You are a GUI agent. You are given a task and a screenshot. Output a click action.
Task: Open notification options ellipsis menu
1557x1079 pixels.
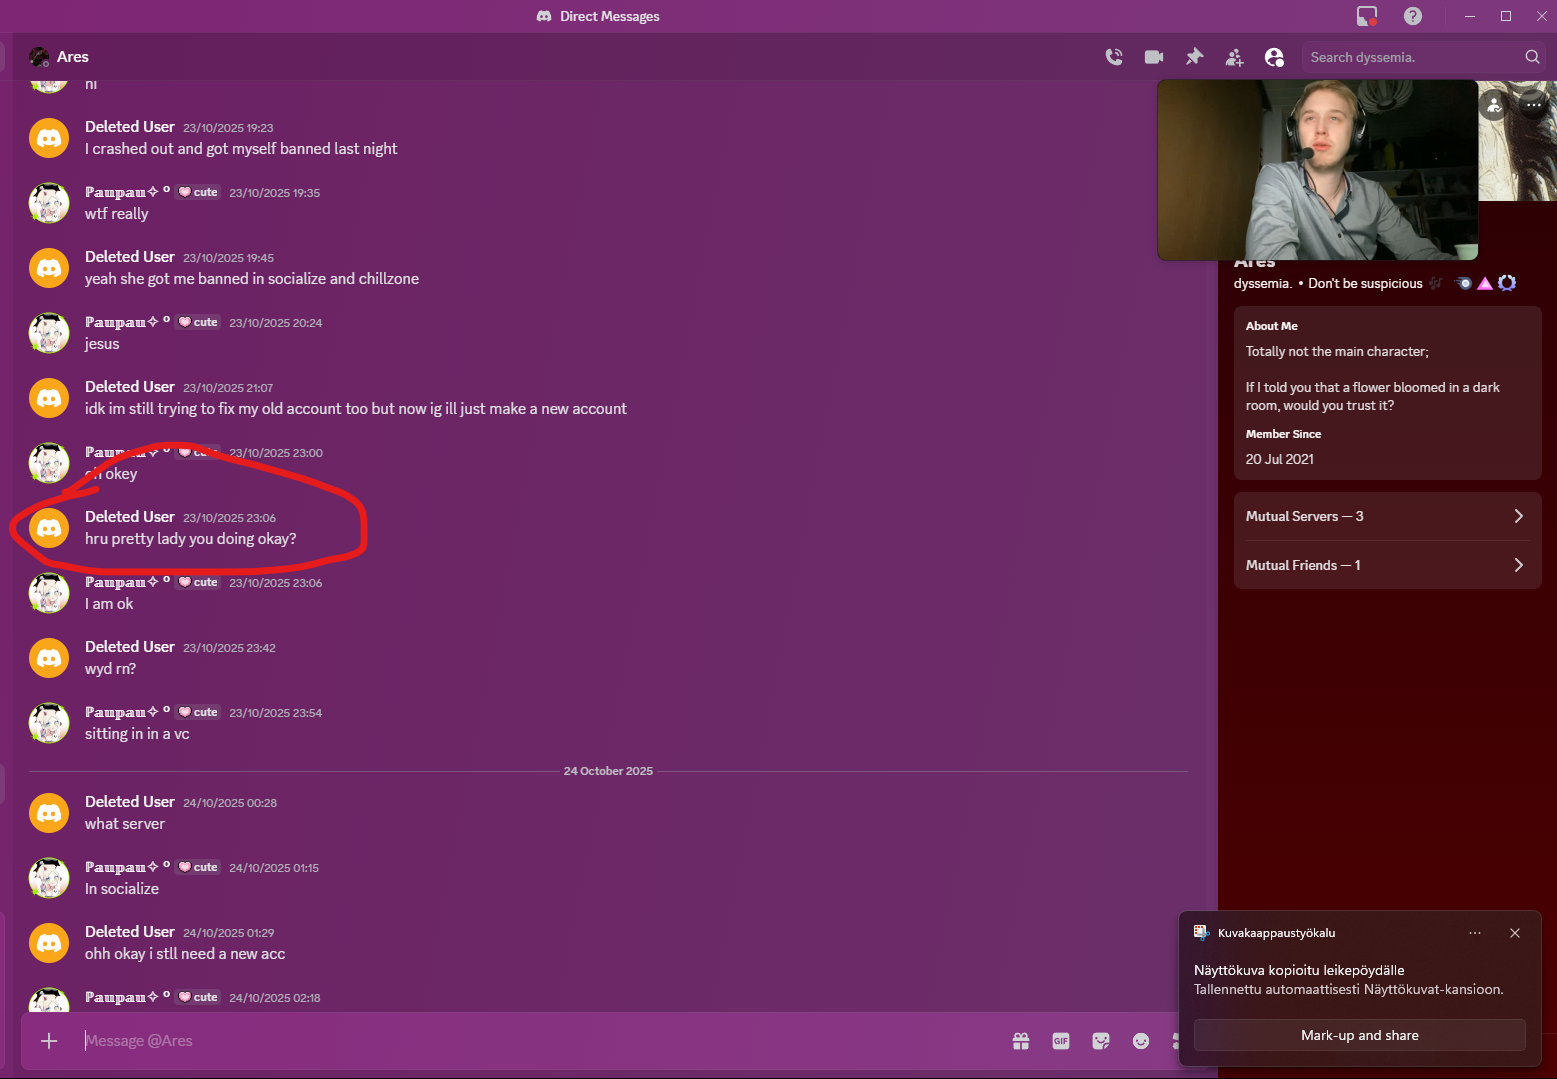tap(1474, 933)
